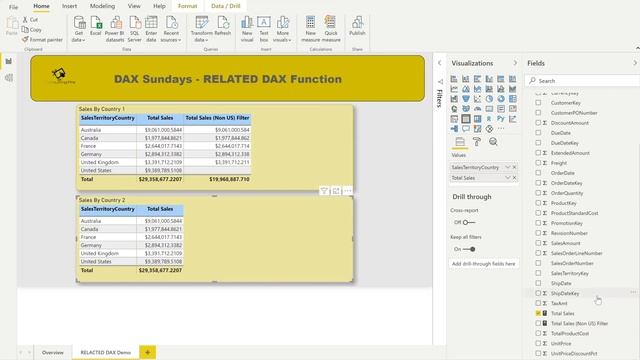Viewport: 640px width, 360px height.
Task: Add a new report page
Action: tap(147, 352)
